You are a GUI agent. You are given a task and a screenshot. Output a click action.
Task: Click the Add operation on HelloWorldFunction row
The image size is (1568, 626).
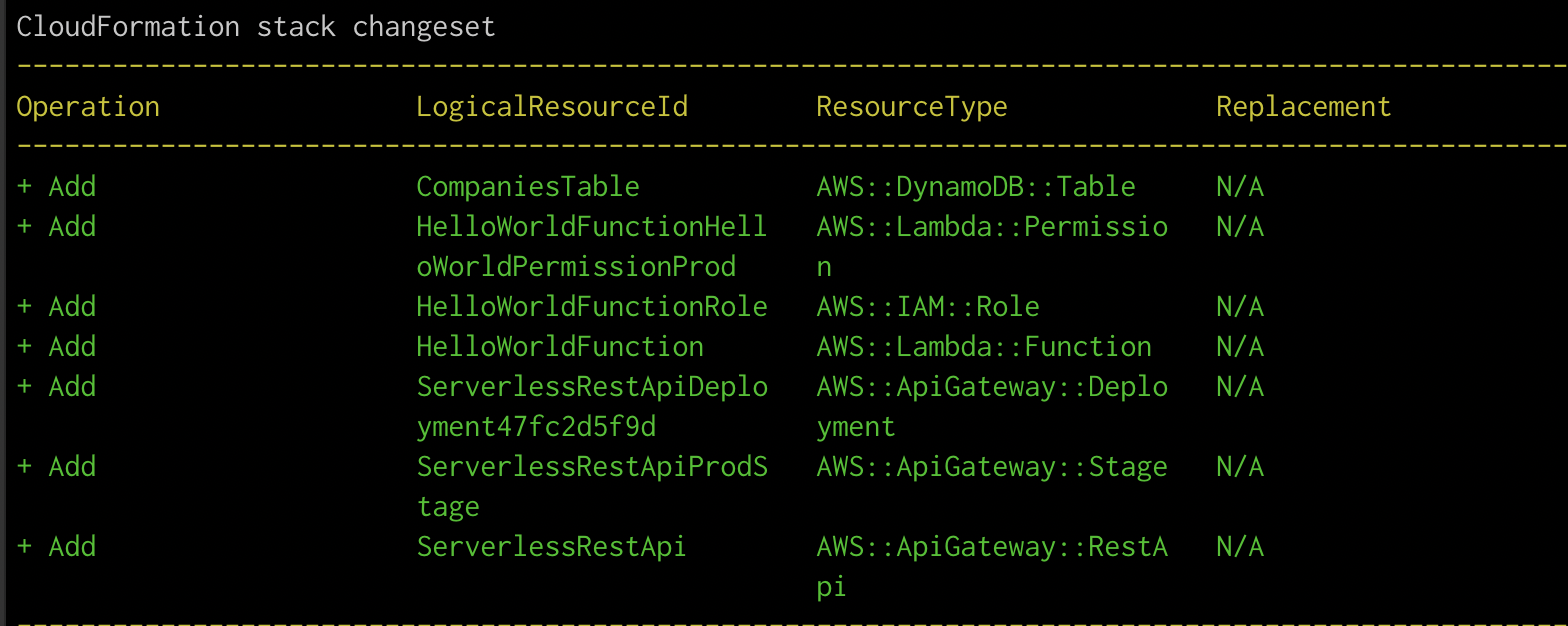pos(72,347)
